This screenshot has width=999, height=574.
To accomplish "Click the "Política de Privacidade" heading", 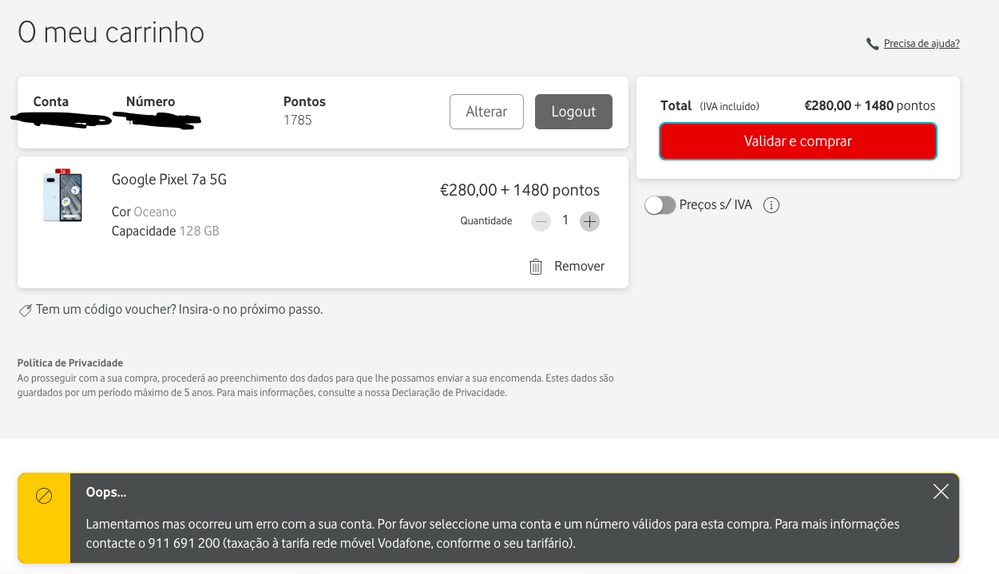I will (70, 363).
